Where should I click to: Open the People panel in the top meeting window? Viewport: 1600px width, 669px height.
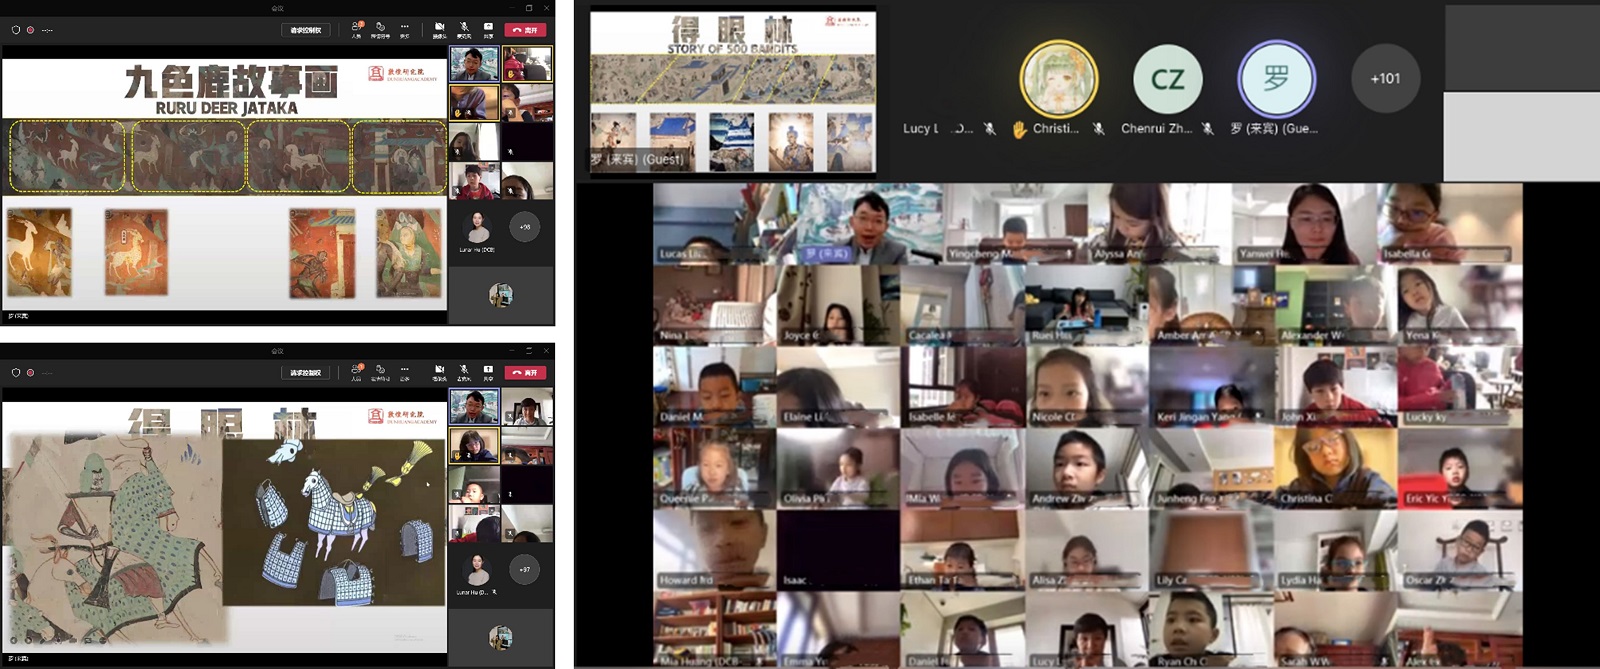tap(356, 29)
